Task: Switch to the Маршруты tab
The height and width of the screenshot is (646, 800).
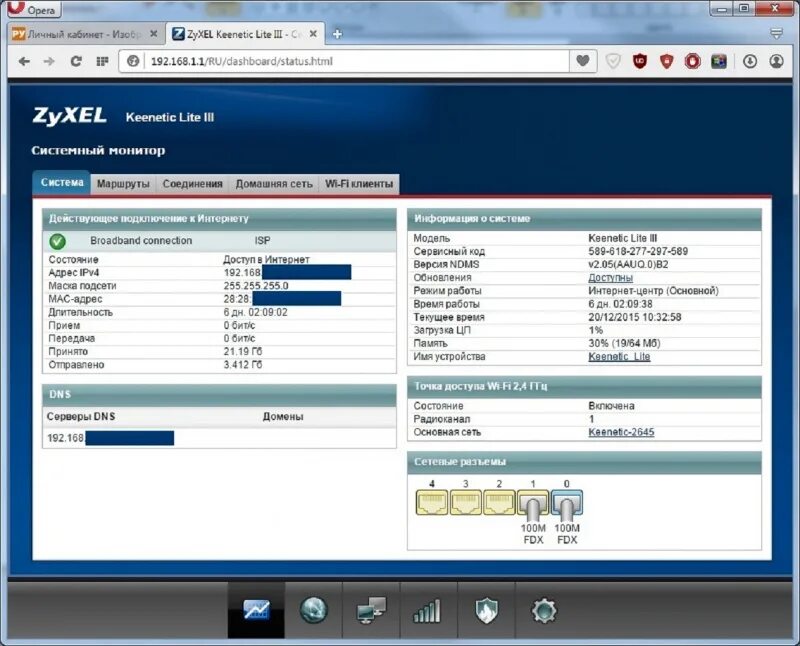Action: (123, 184)
